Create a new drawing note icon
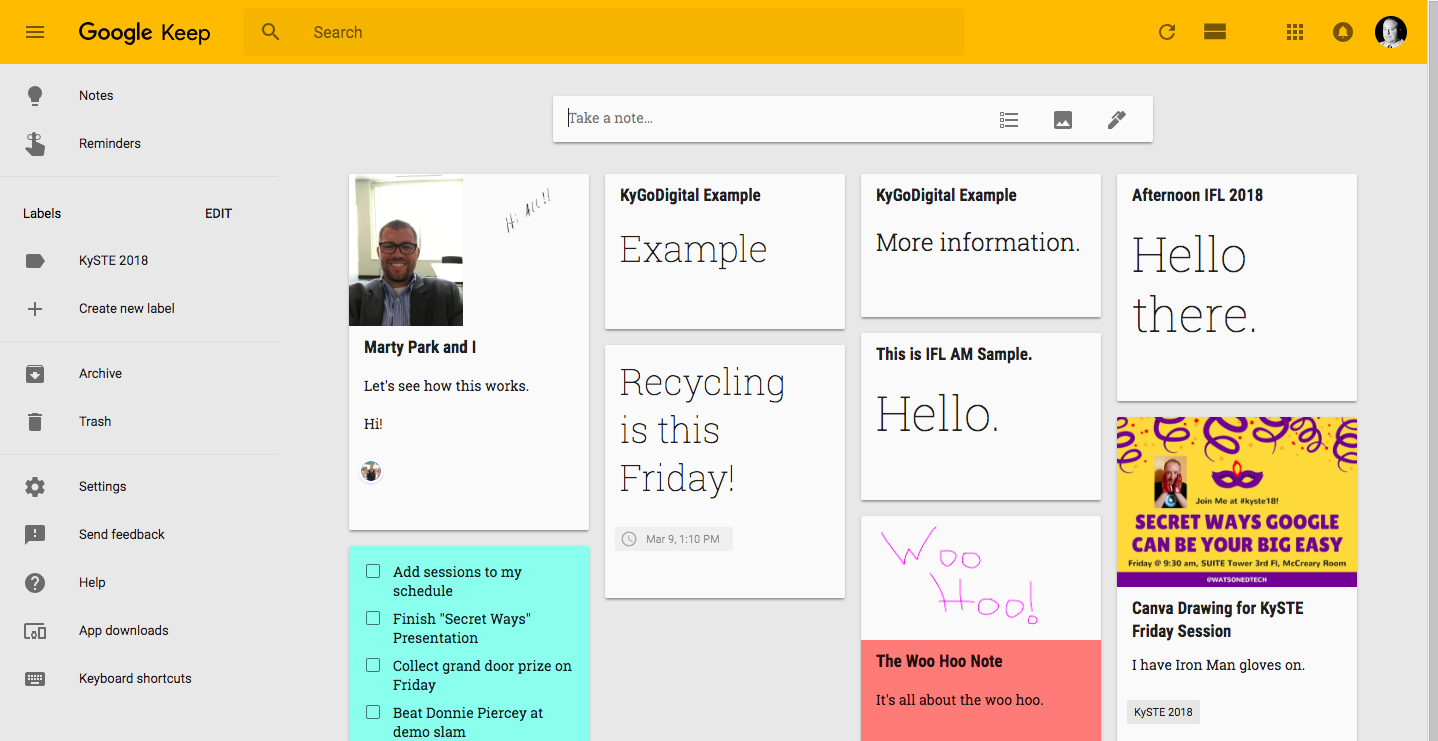The height and width of the screenshot is (741, 1438). (1117, 120)
